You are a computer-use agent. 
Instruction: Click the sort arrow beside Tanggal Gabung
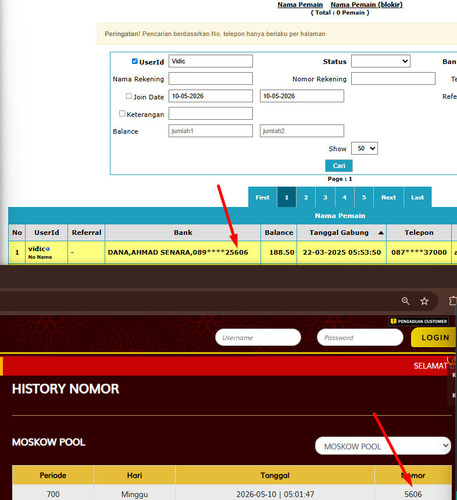(381, 233)
